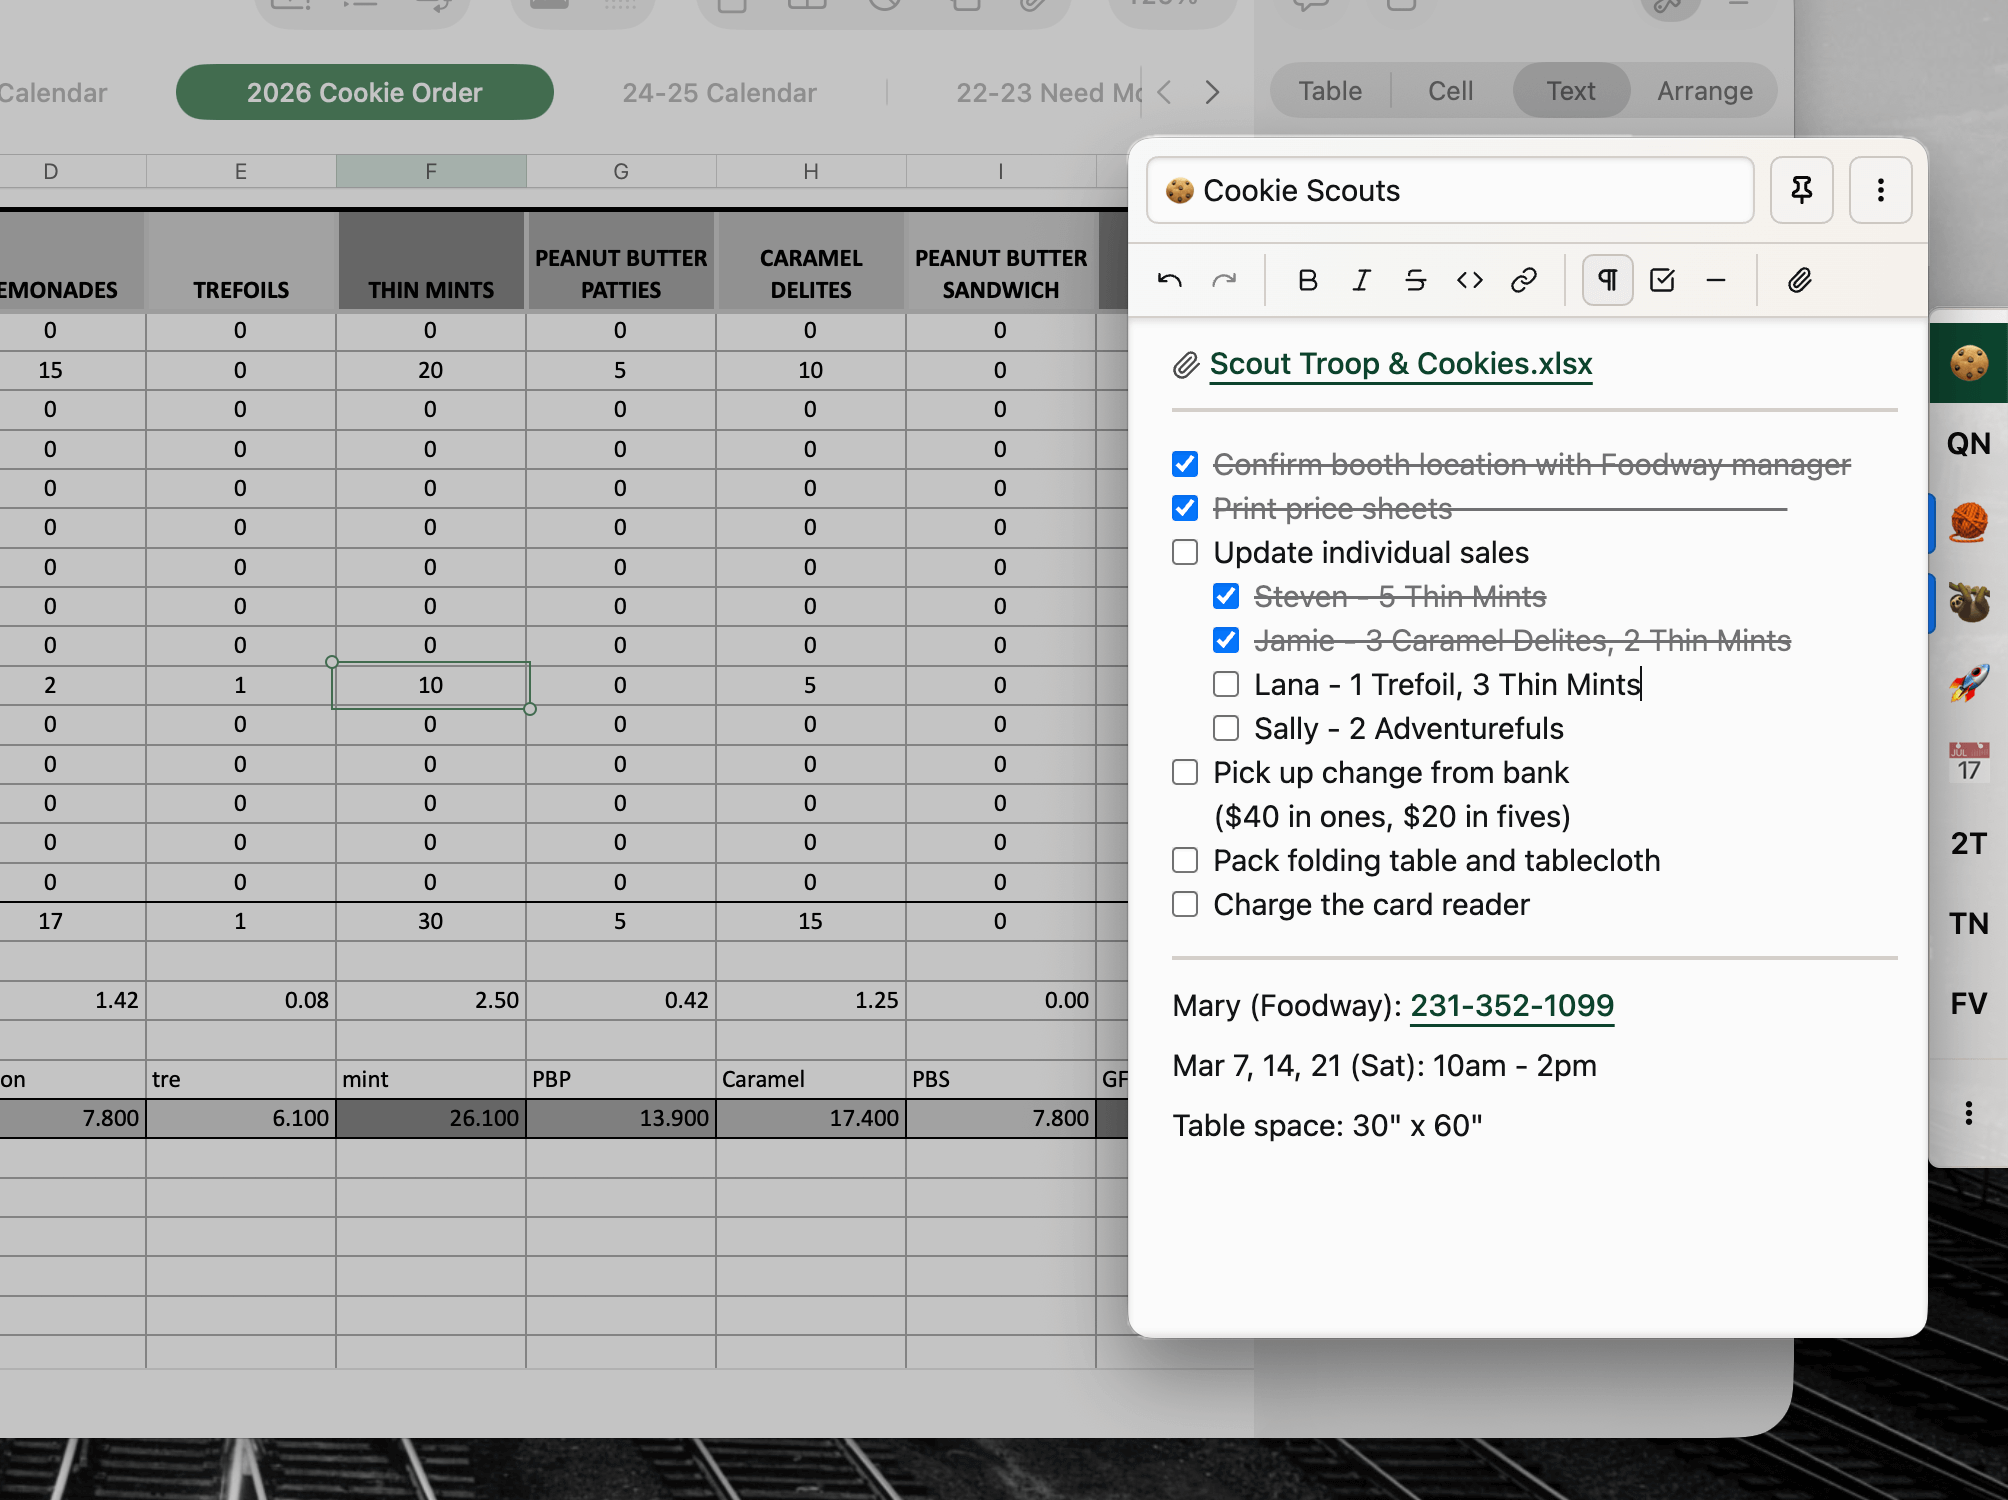Image resolution: width=2008 pixels, height=1500 pixels.
Task: Open the note's three-dot options menu
Action: (x=1880, y=190)
